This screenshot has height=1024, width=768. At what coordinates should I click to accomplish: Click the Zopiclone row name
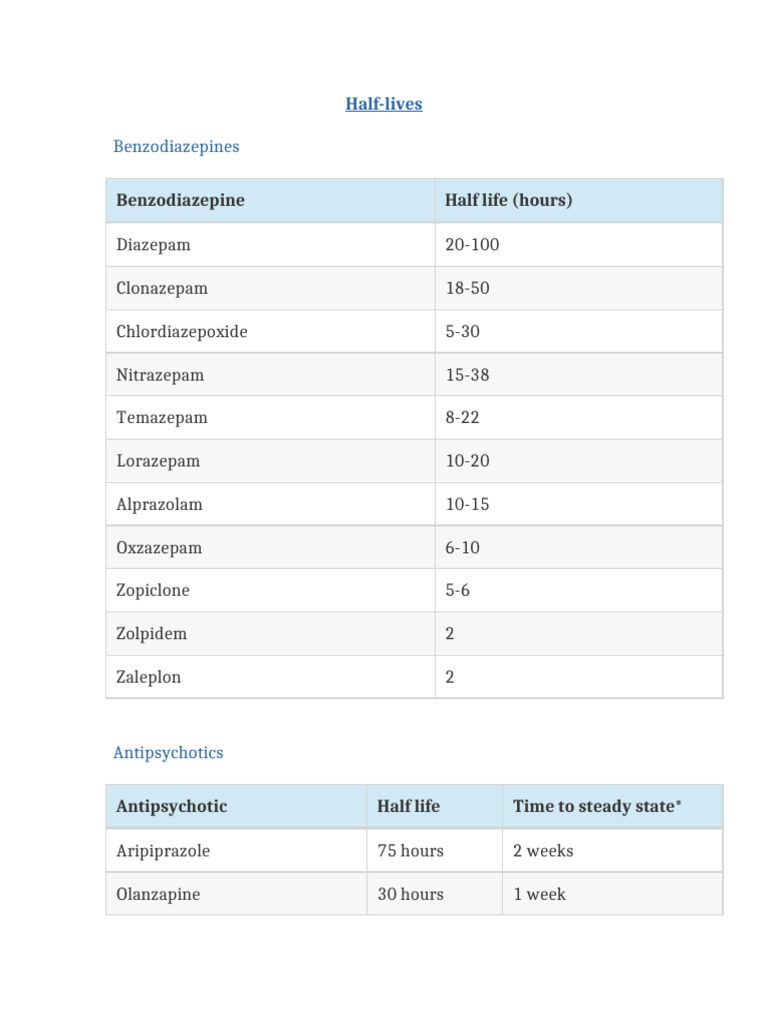click(x=153, y=590)
